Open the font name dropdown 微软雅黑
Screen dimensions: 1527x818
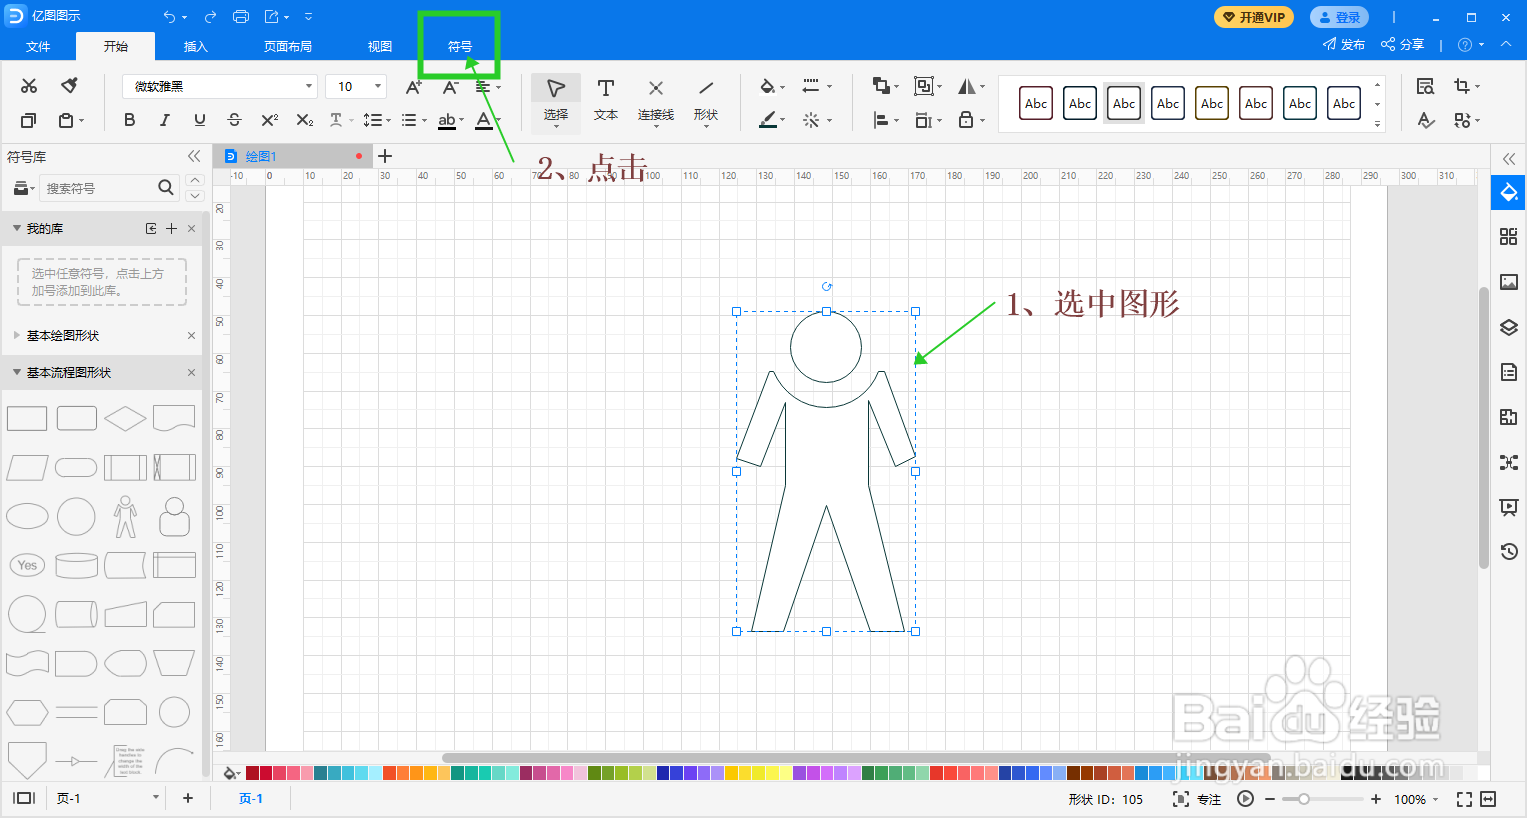point(220,87)
